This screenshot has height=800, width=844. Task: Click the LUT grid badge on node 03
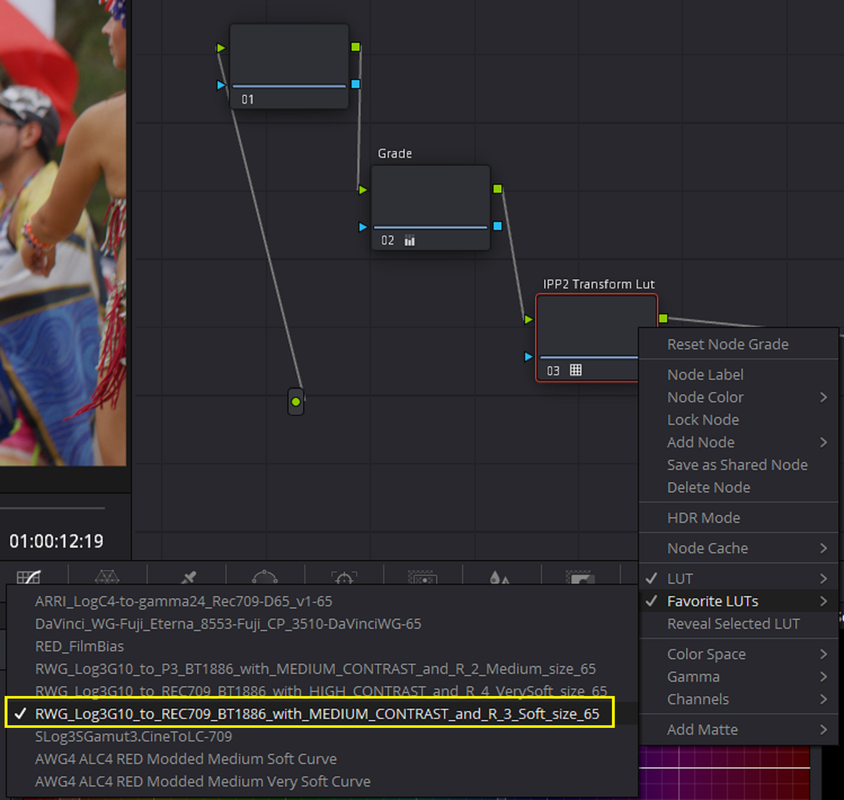click(x=575, y=370)
